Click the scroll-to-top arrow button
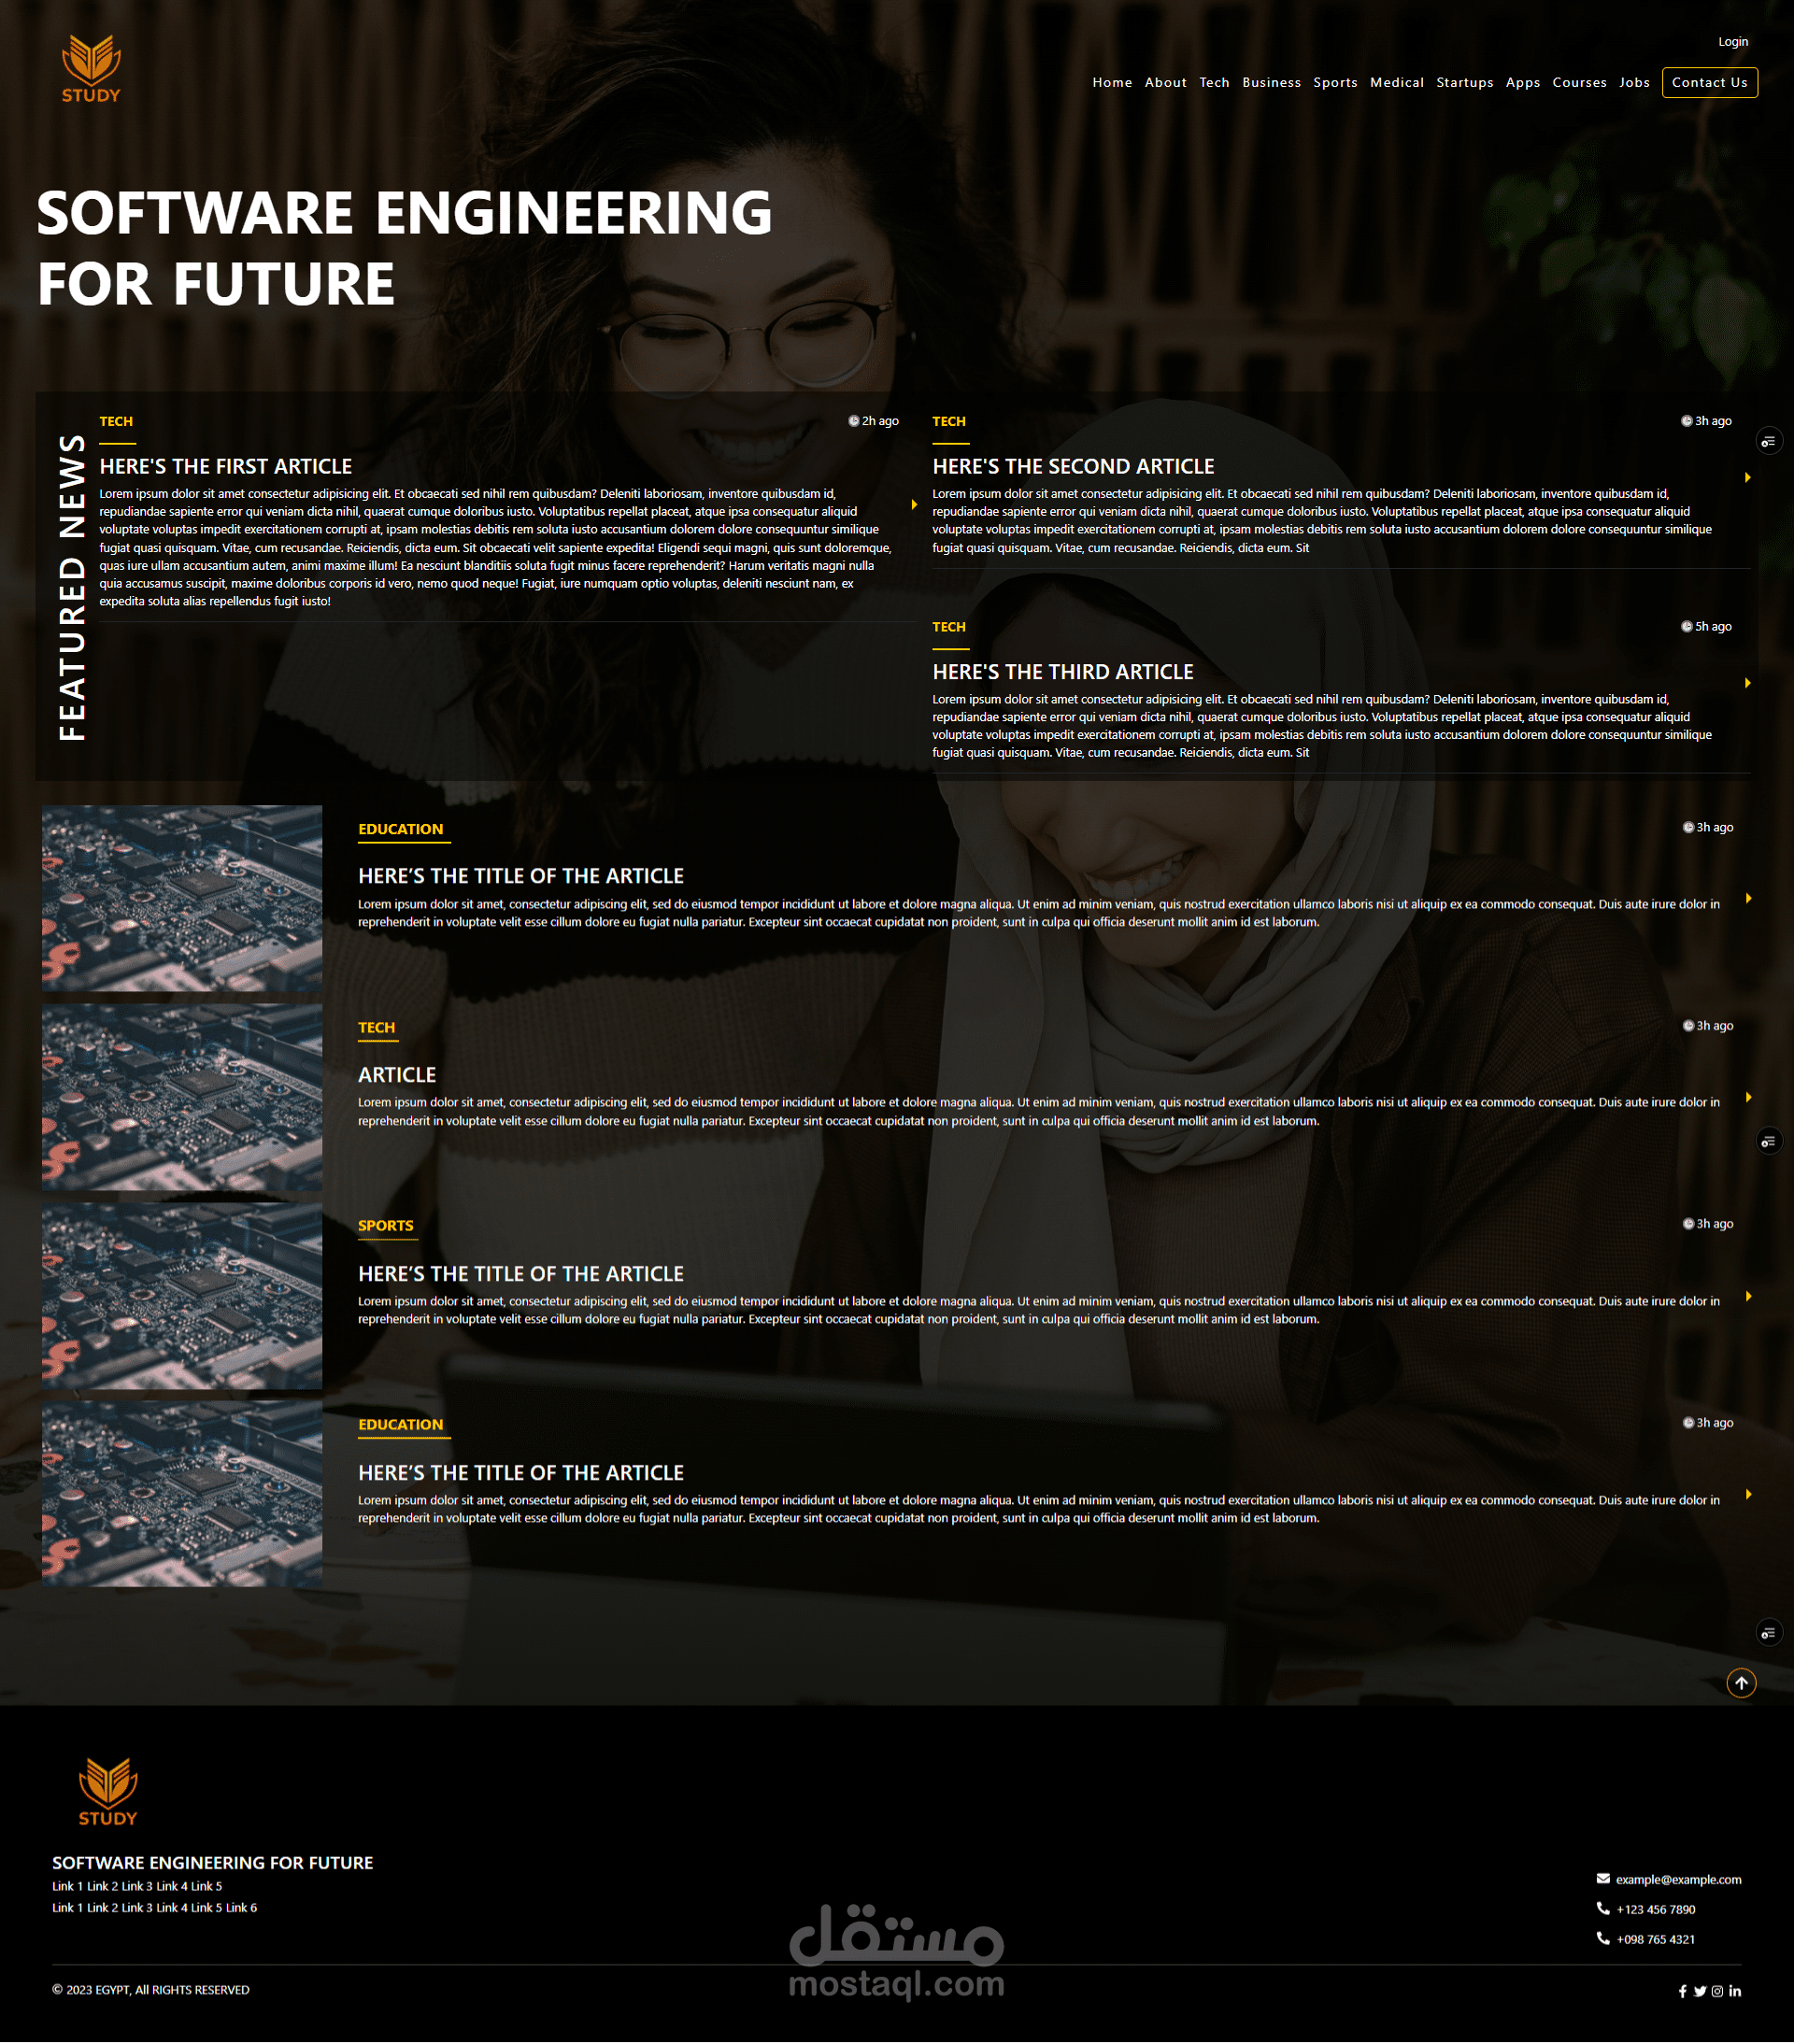 click(x=1741, y=1683)
